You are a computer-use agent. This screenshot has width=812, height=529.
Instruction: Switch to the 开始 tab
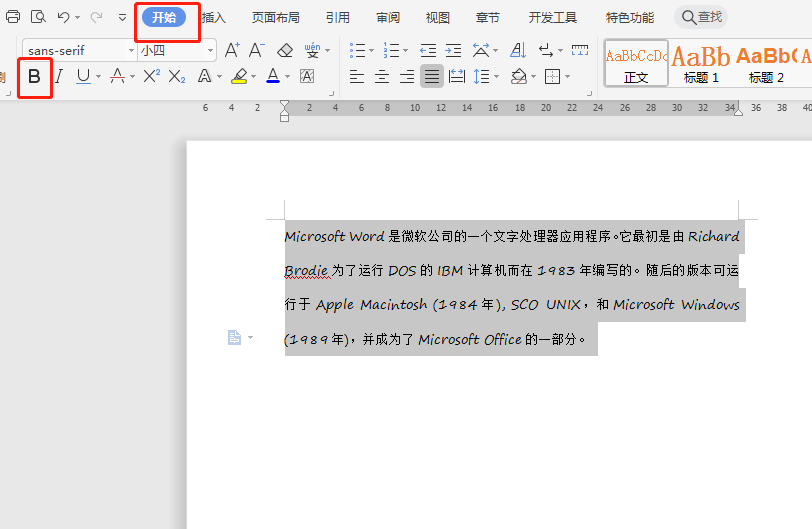pos(164,18)
